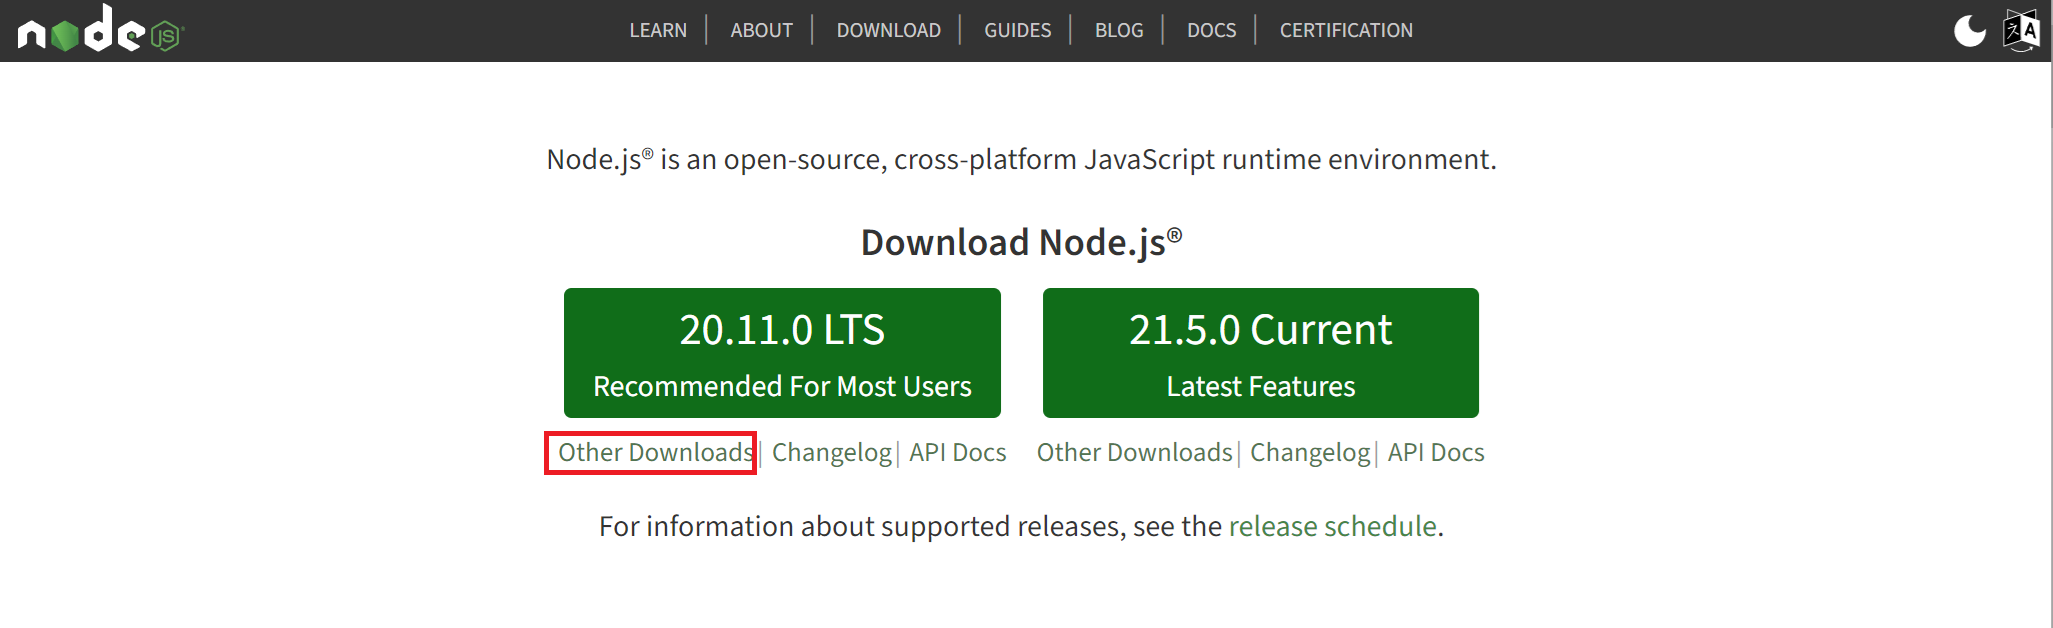Download the 20.11.0 LTS version
Image resolution: width=2053 pixels, height=628 pixels.
point(782,353)
